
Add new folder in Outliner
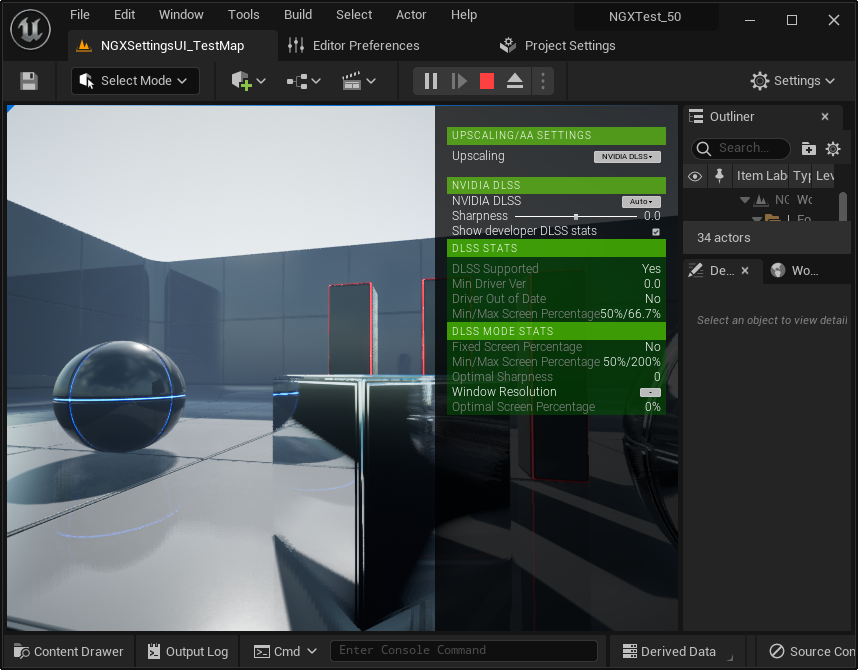coord(808,148)
